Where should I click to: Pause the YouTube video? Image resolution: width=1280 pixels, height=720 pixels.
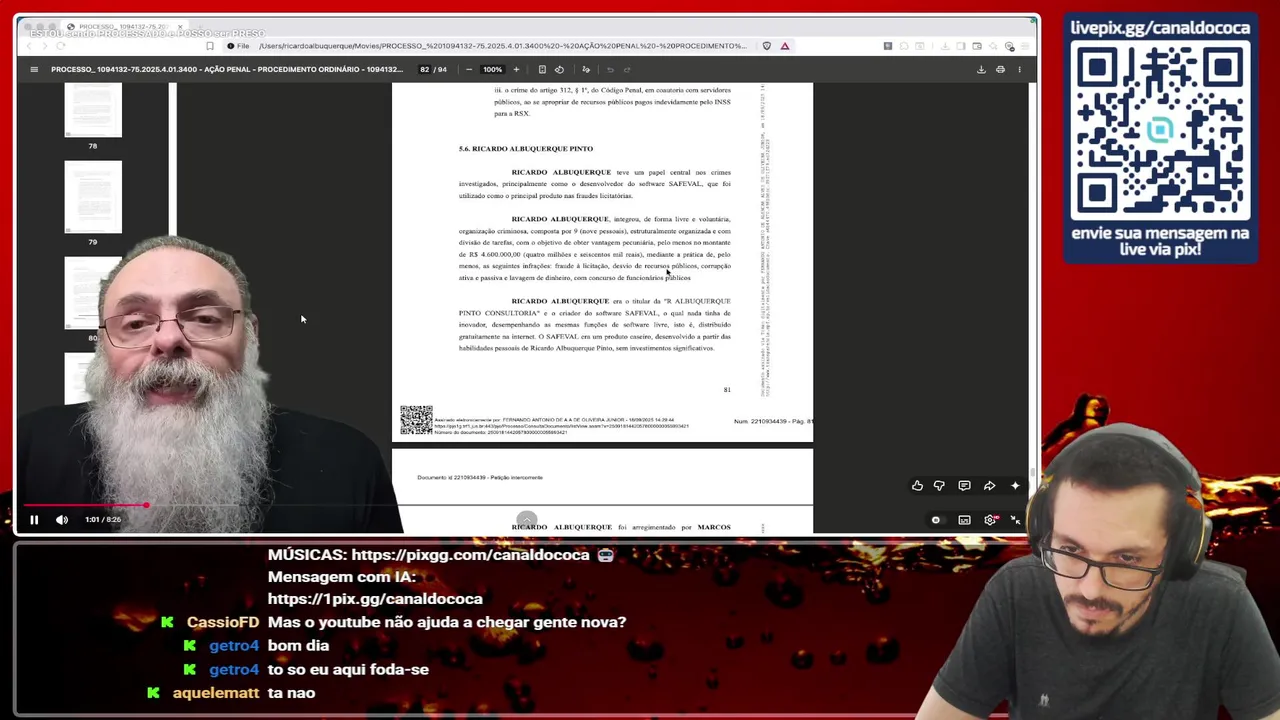point(34,519)
